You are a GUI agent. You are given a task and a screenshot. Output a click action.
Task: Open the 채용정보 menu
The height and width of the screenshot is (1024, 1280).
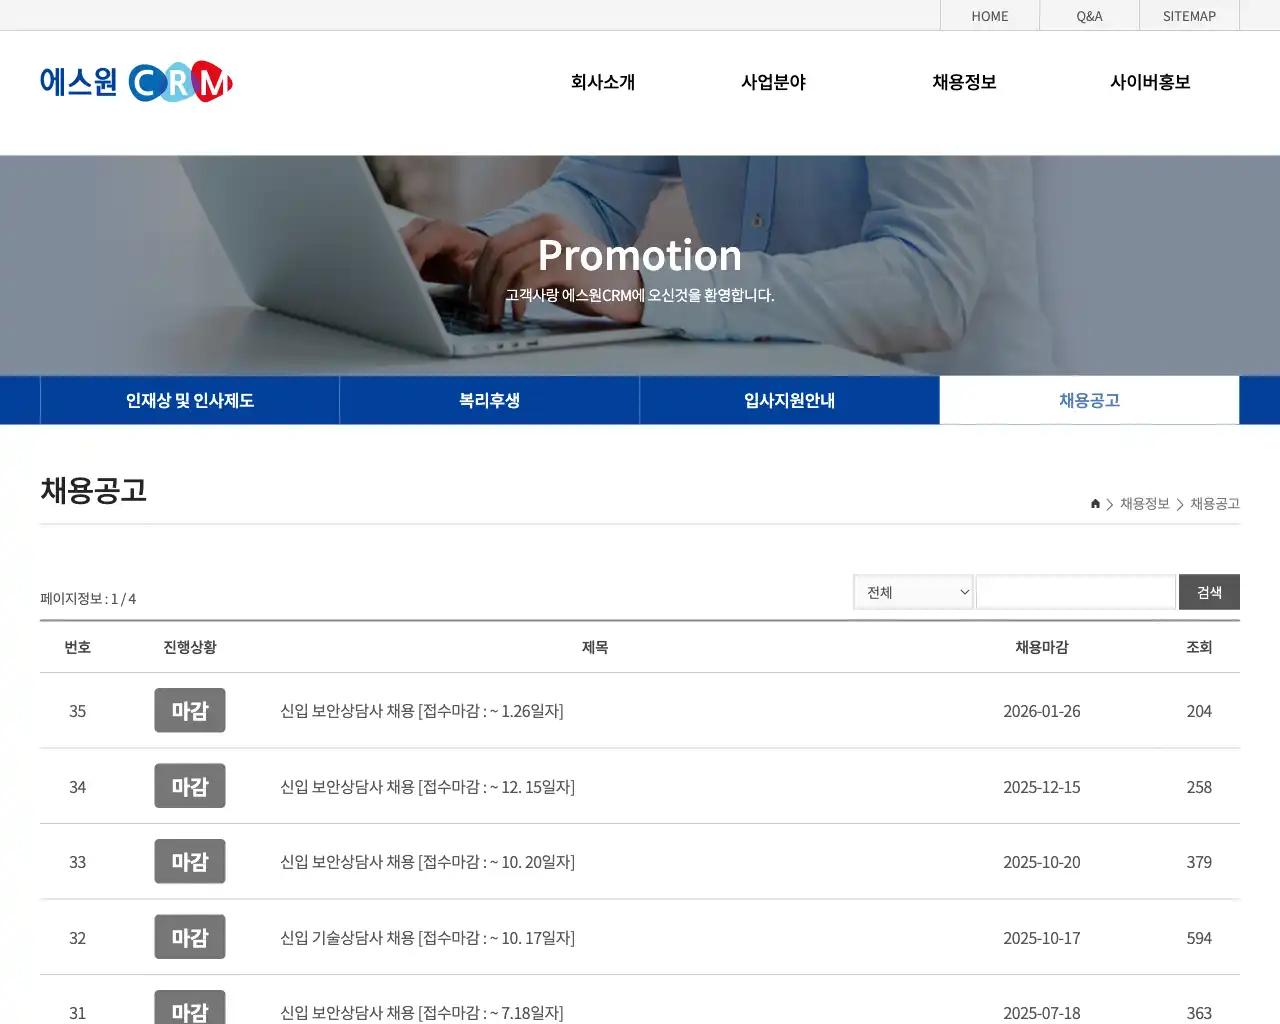[963, 82]
